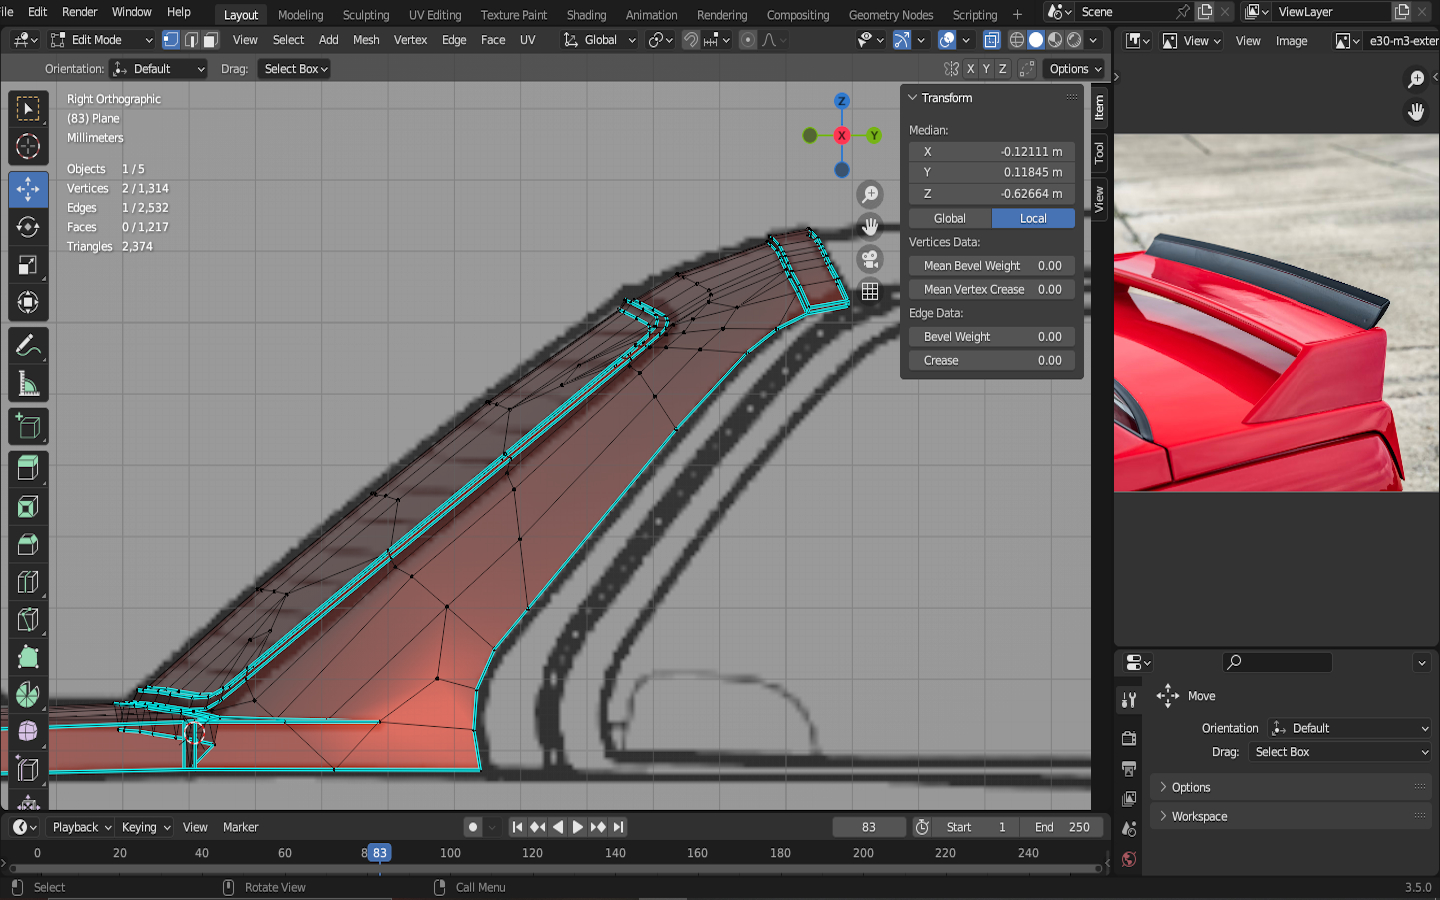Enable vertex select mode
The width and height of the screenshot is (1440, 900).
(x=171, y=40)
